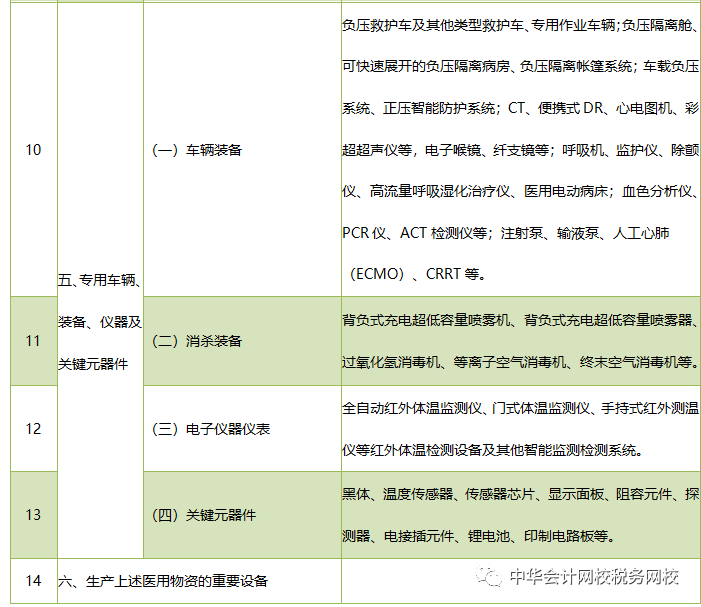Select row number 10 cell
Screen dimensions: 701x607
point(33,150)
